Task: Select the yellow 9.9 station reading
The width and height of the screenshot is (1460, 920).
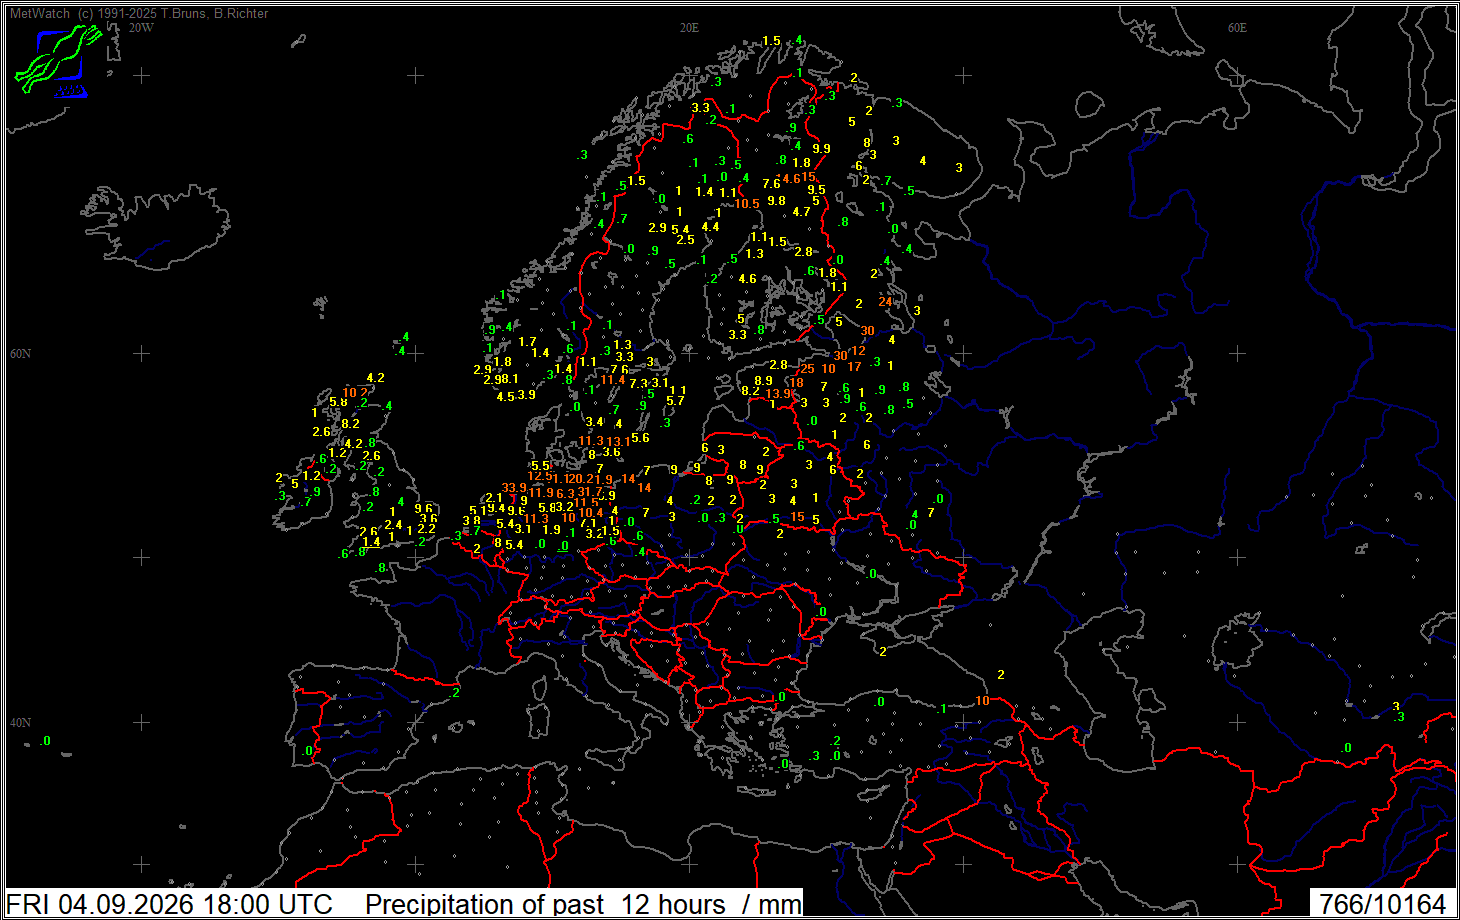Action: pyautogui.click(x=821, y=149)
